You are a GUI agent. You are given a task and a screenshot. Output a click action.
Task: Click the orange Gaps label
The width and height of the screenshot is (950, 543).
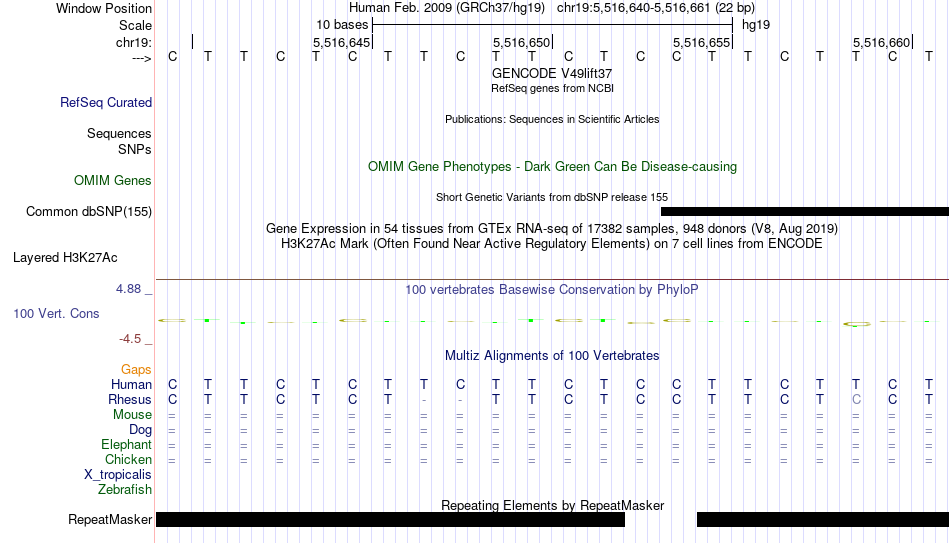click(136, 369)
